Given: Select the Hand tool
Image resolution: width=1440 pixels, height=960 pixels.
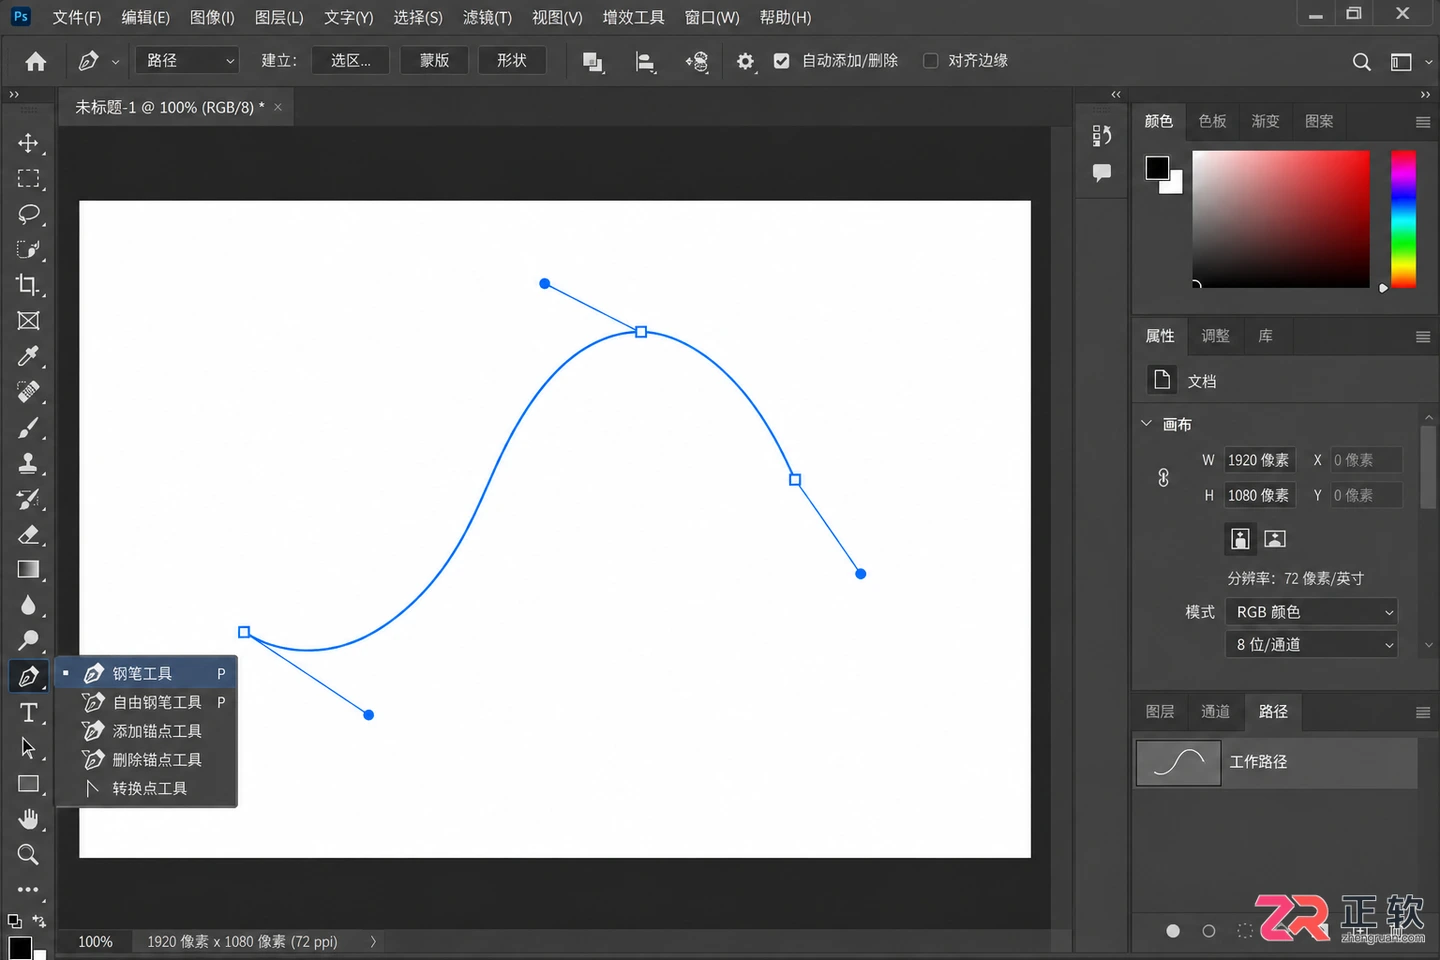Looking at the screenshot, I should tap(28, 819).
